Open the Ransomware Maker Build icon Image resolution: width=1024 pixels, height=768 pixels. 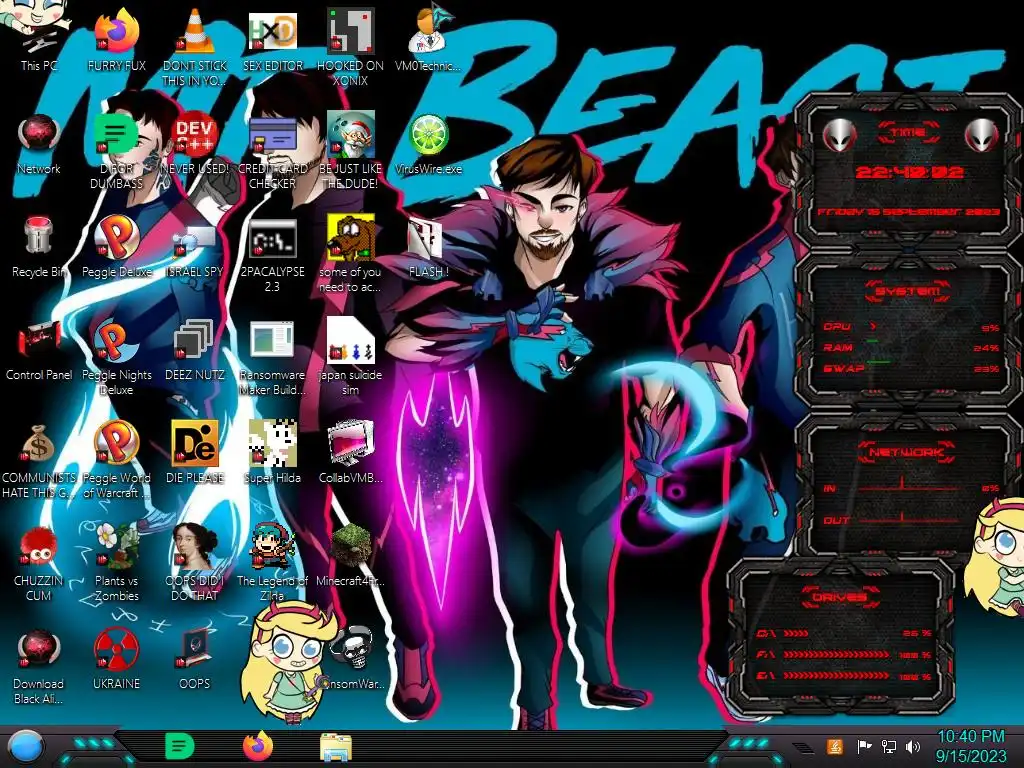point(272,356)
